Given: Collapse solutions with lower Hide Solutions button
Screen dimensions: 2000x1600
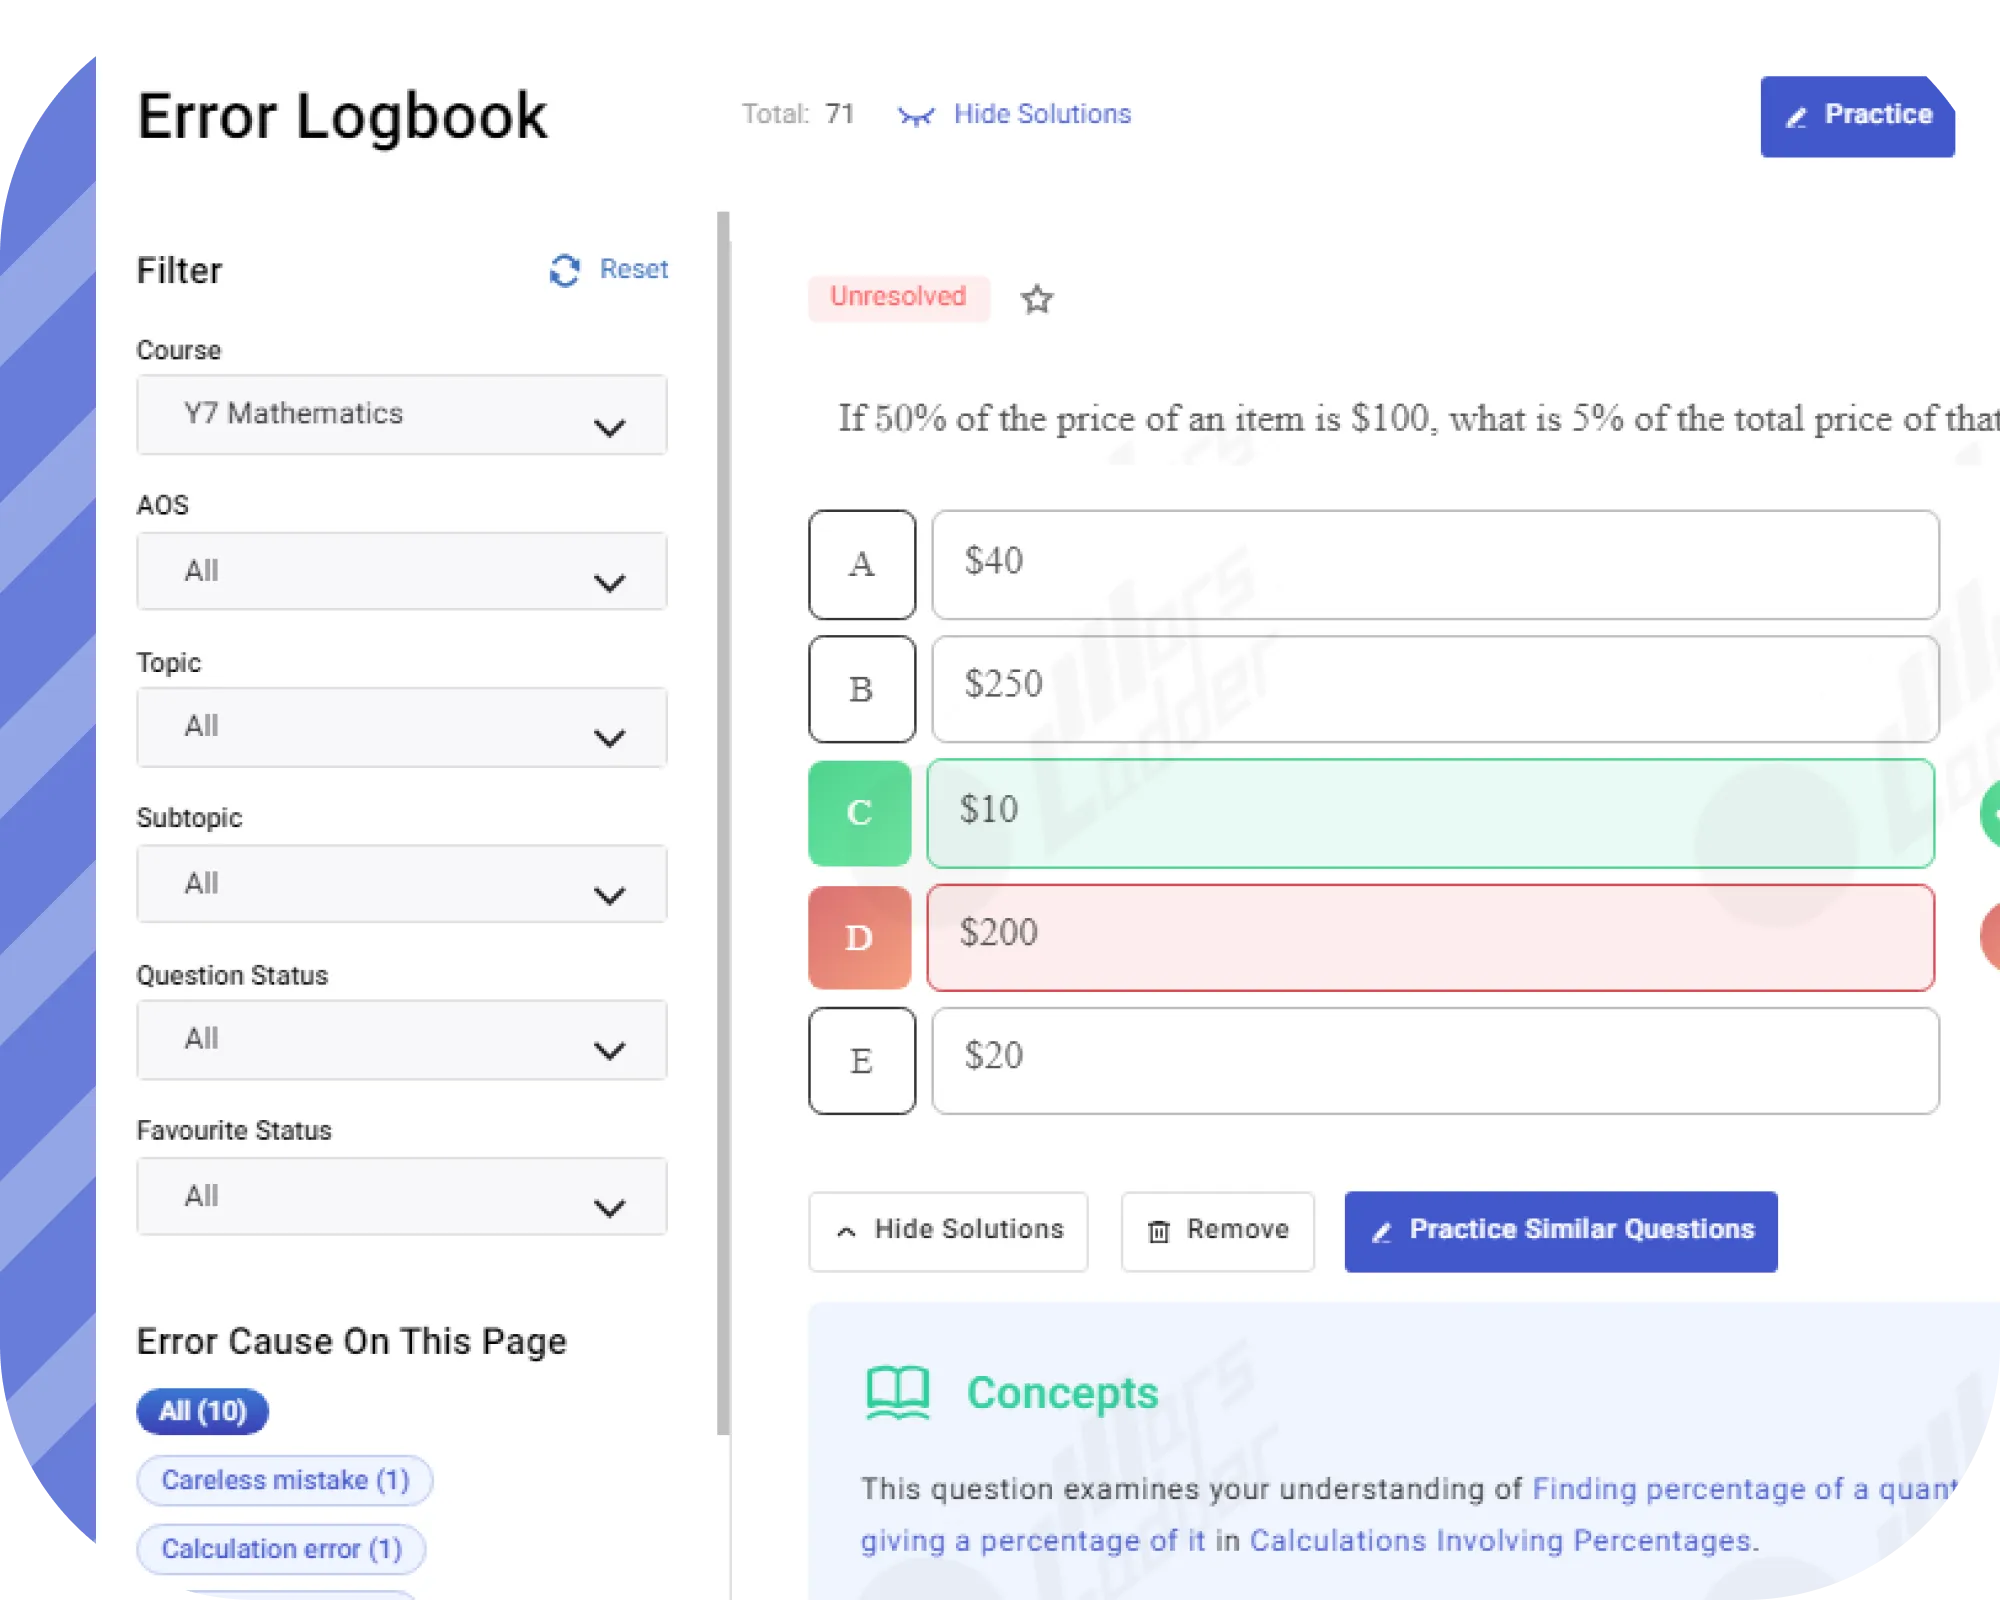Looking at the screenshot, I should (x=948, y=1231).
